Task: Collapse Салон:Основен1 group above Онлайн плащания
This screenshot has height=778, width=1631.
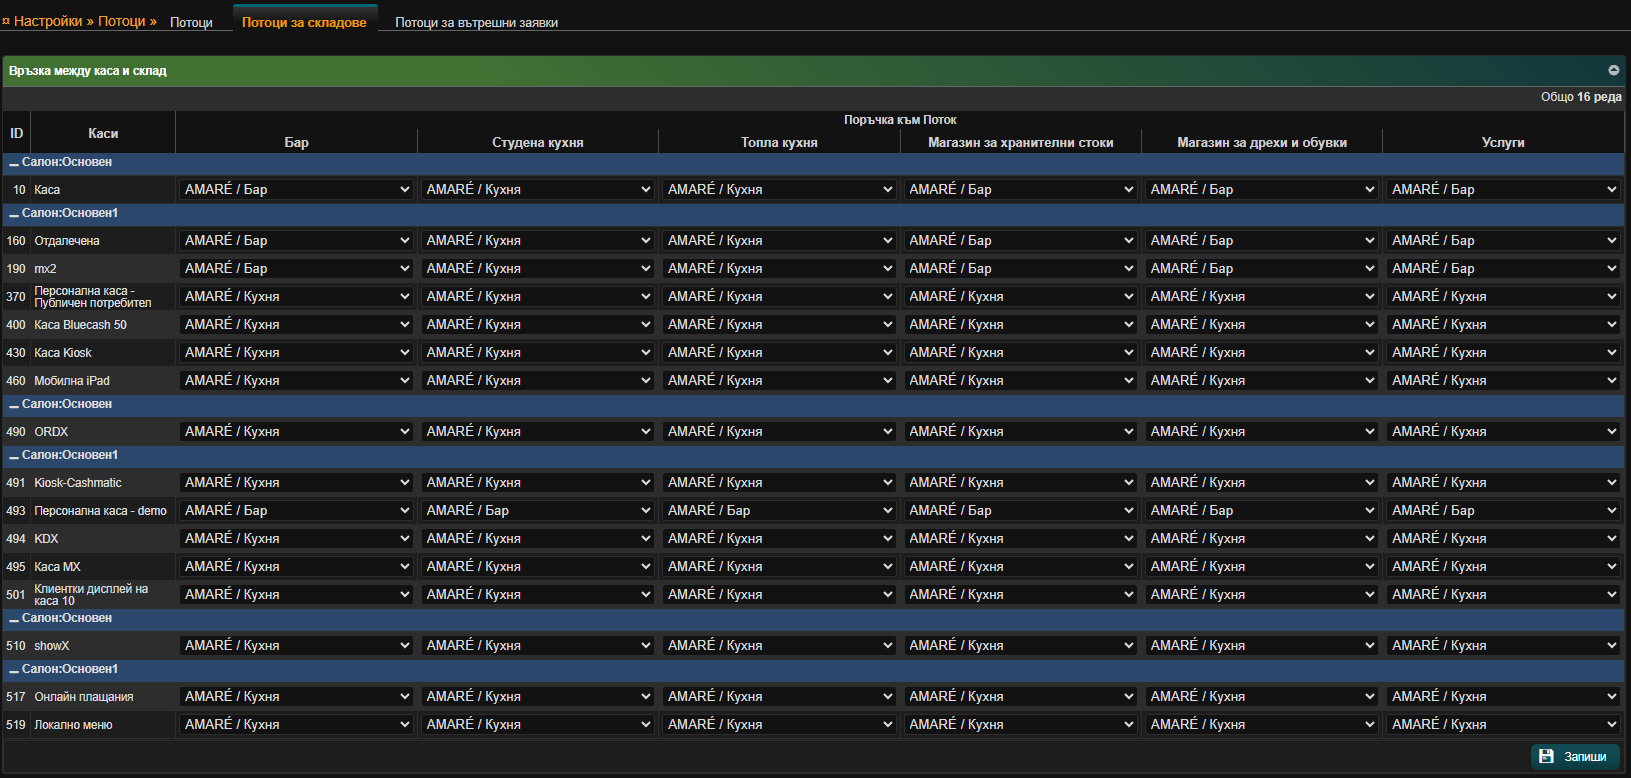Action: [14, 670]
